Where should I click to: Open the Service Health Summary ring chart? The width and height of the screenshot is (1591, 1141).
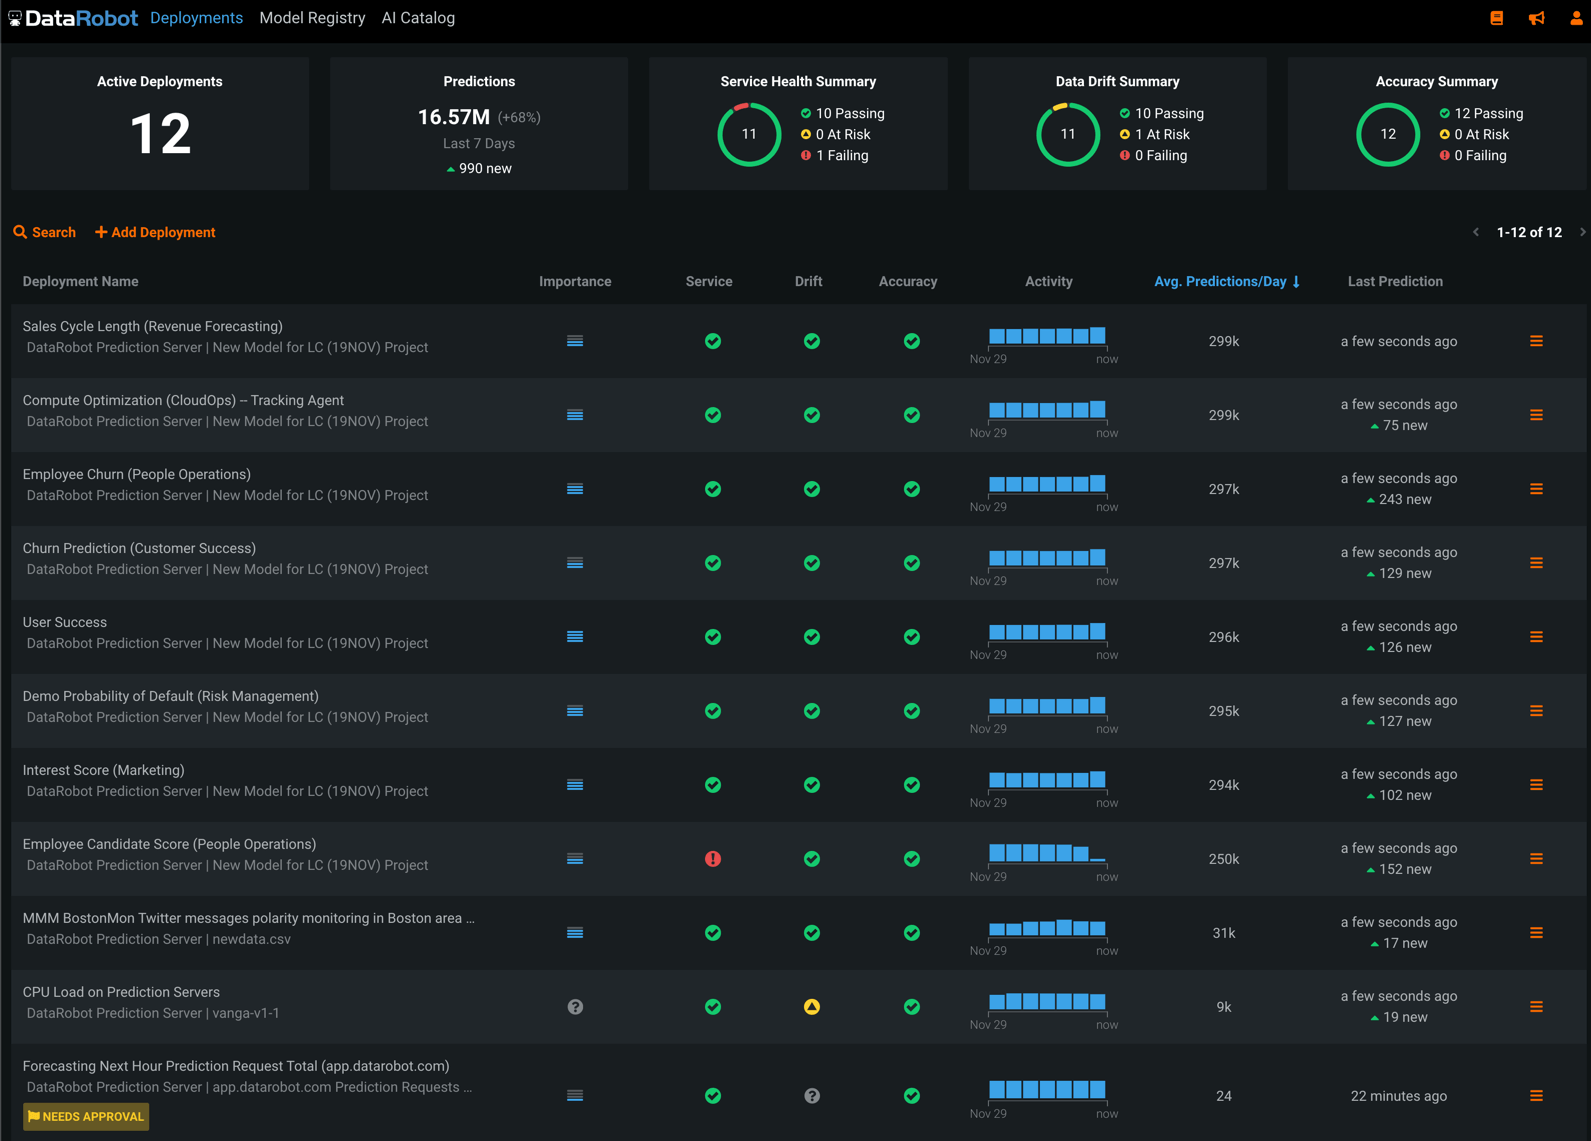(749, 134)
